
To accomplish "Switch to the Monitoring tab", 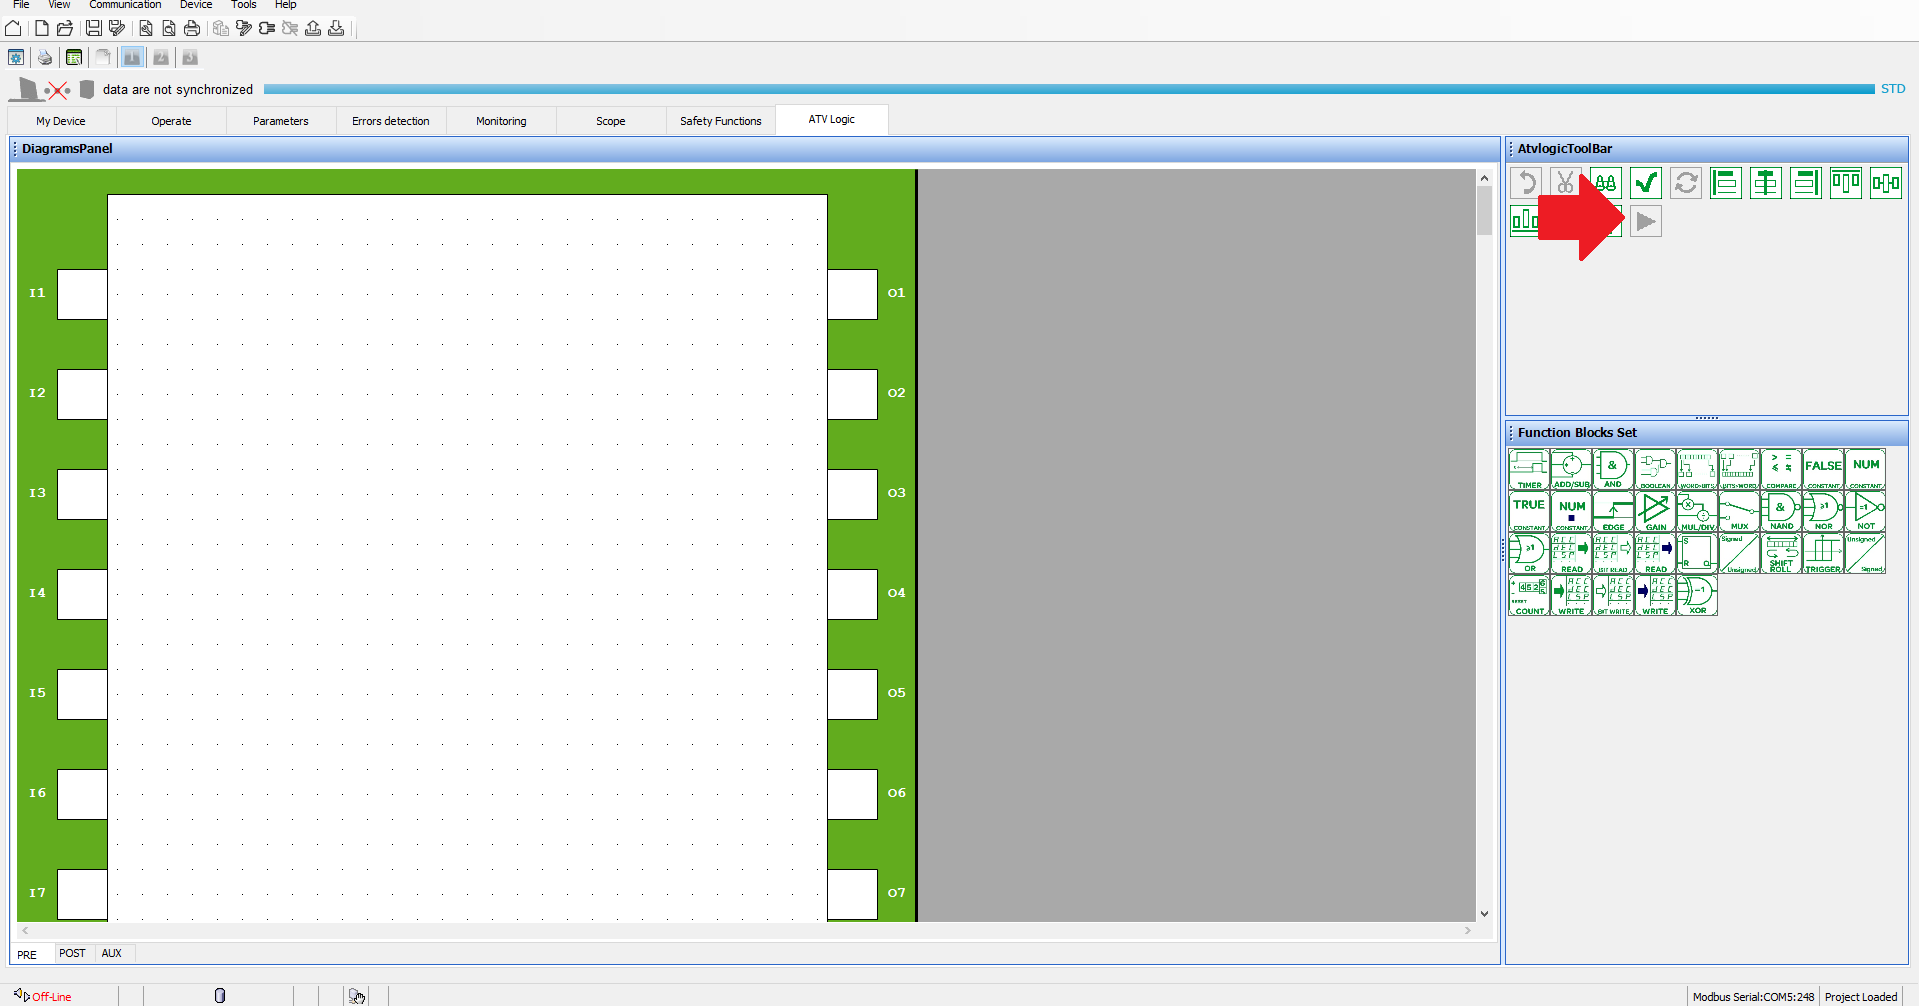I will point(501,121).
